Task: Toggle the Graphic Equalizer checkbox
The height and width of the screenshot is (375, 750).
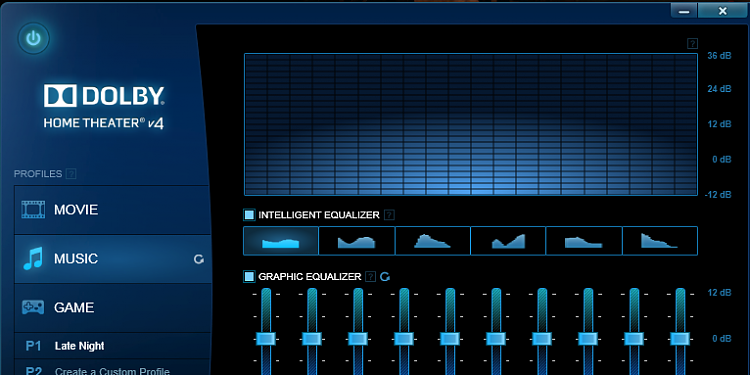Action: [249, 276]
